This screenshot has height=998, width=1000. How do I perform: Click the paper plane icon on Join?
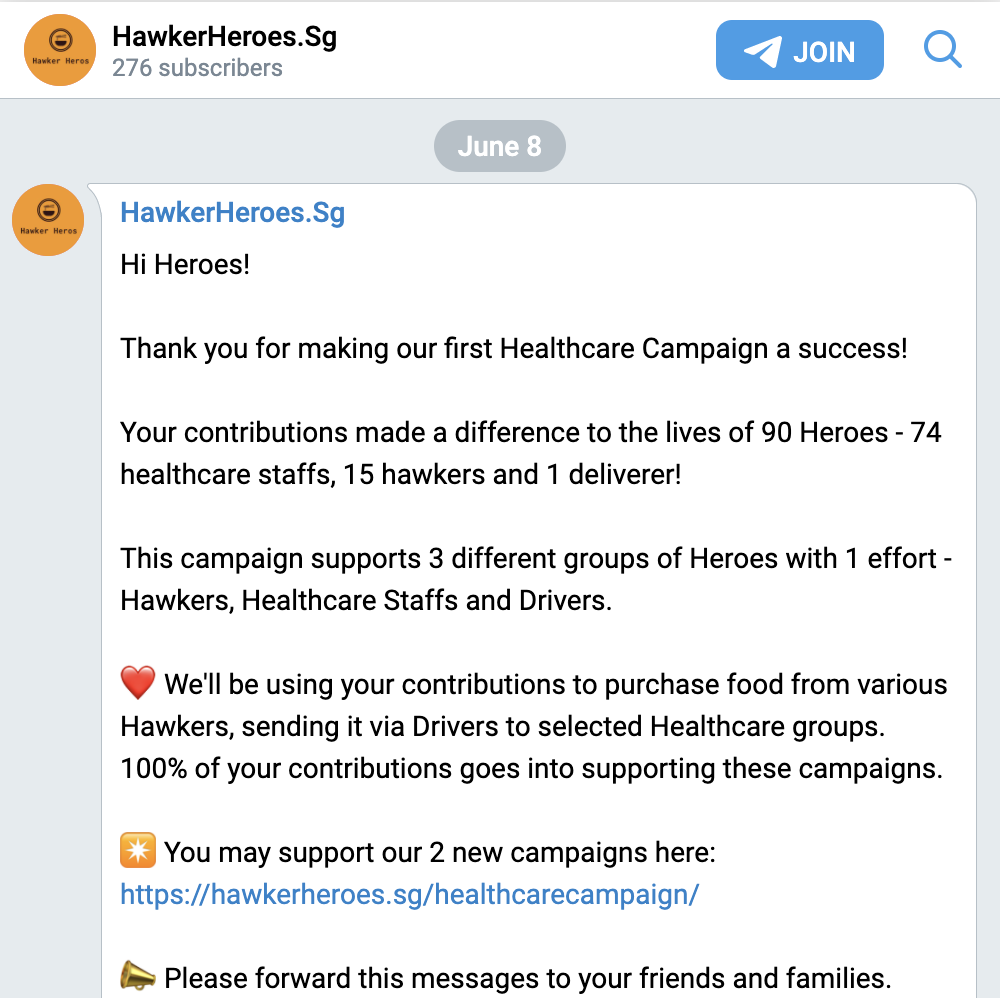(762, 51)
